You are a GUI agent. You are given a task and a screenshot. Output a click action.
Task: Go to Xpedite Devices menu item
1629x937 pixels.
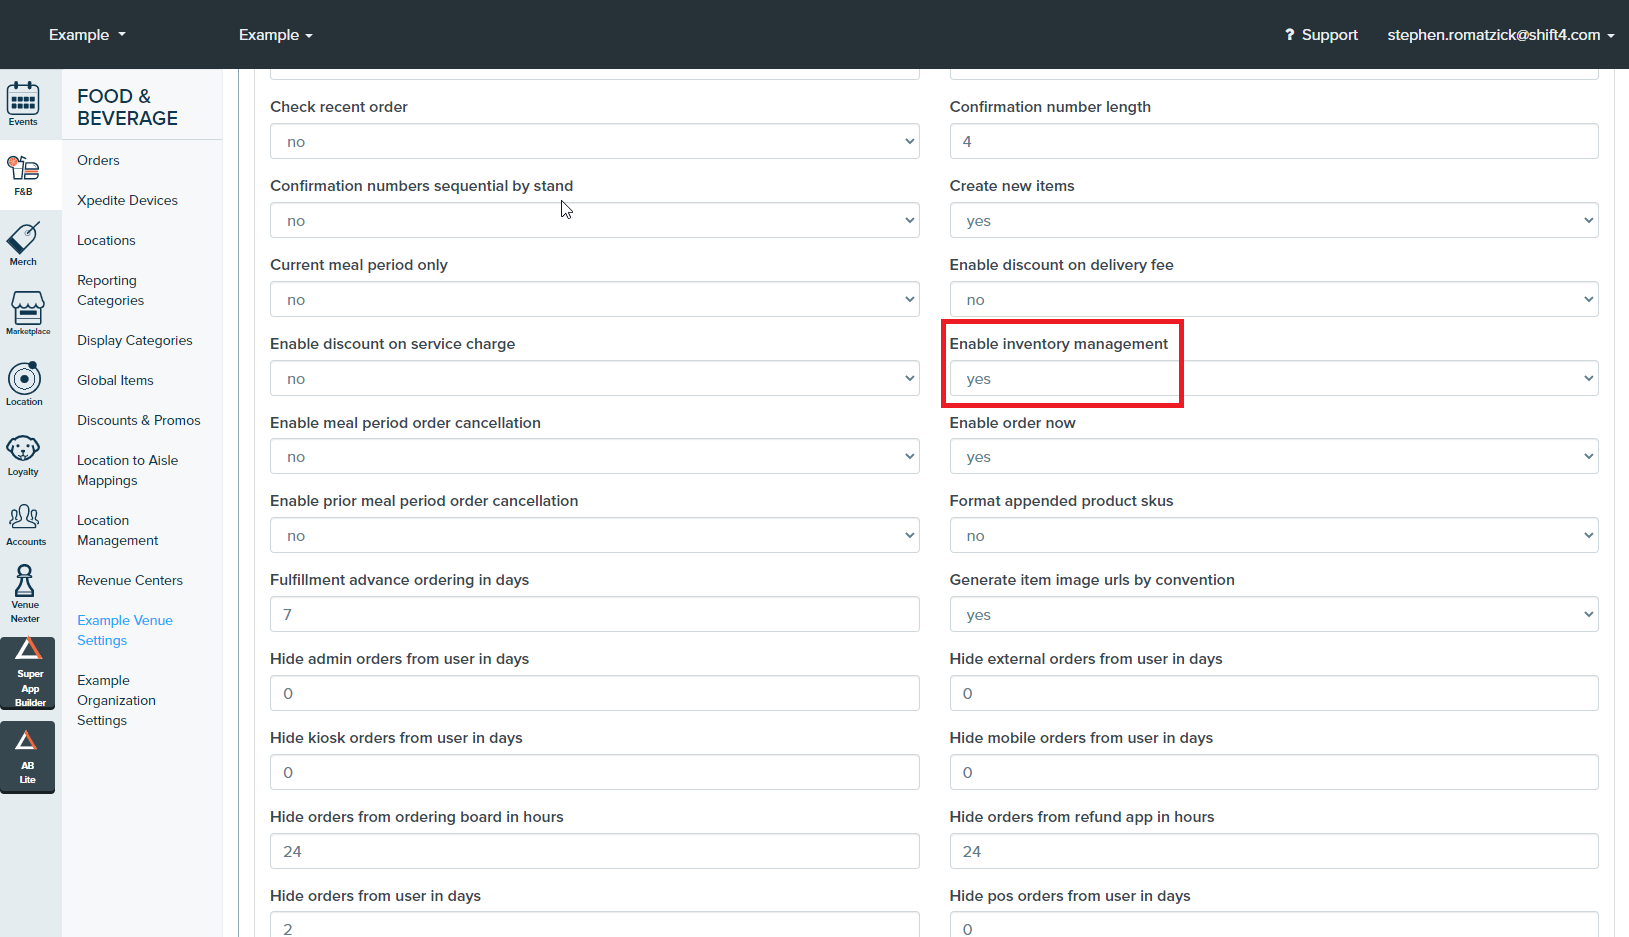pos(127,200)
